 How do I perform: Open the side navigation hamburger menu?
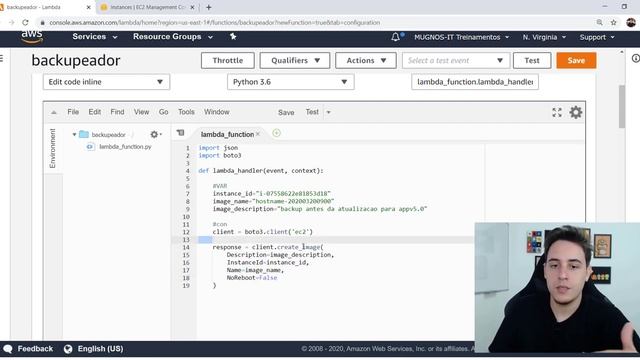pos(2,58)
